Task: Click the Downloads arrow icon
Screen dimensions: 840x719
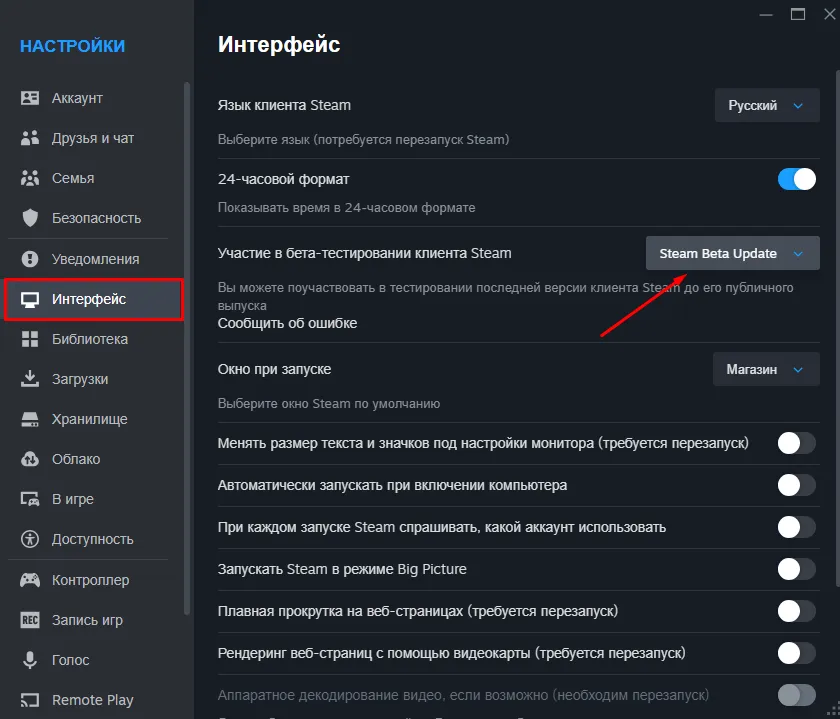Action: point(30,379)
